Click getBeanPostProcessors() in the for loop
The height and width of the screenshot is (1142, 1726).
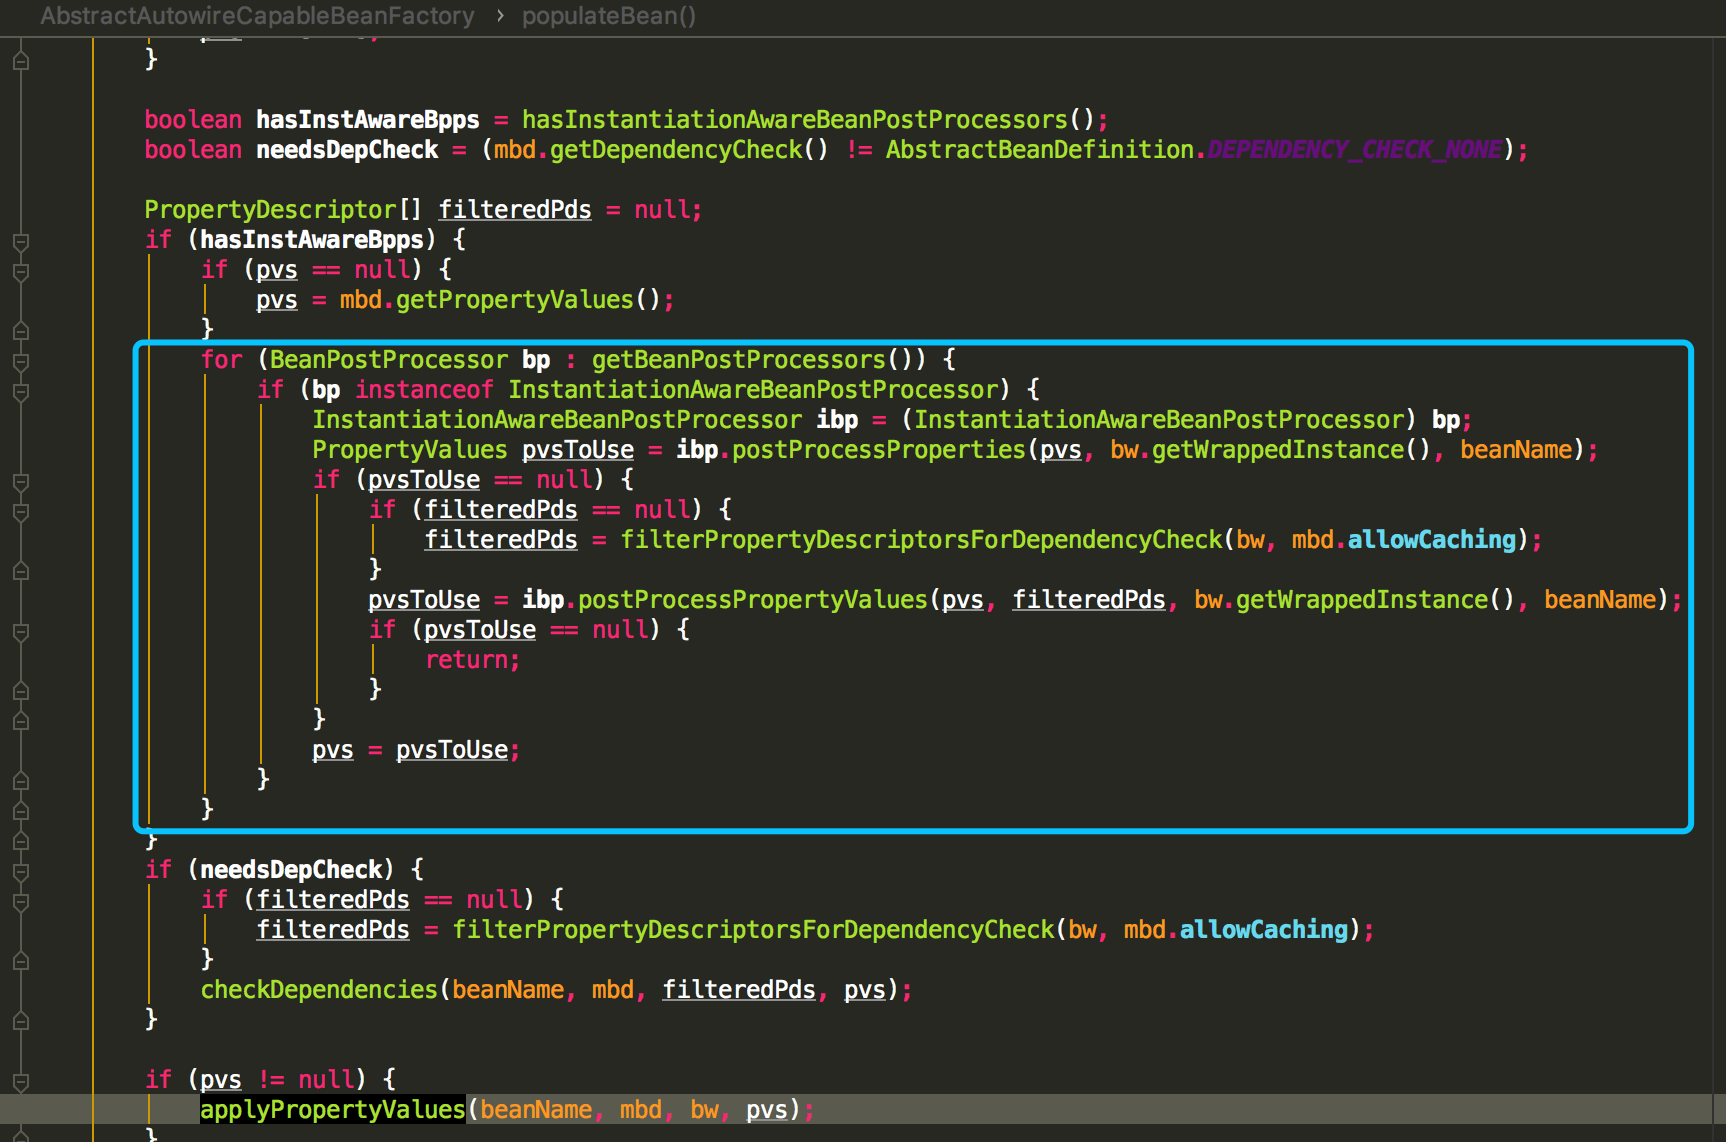tap(752, 360)
